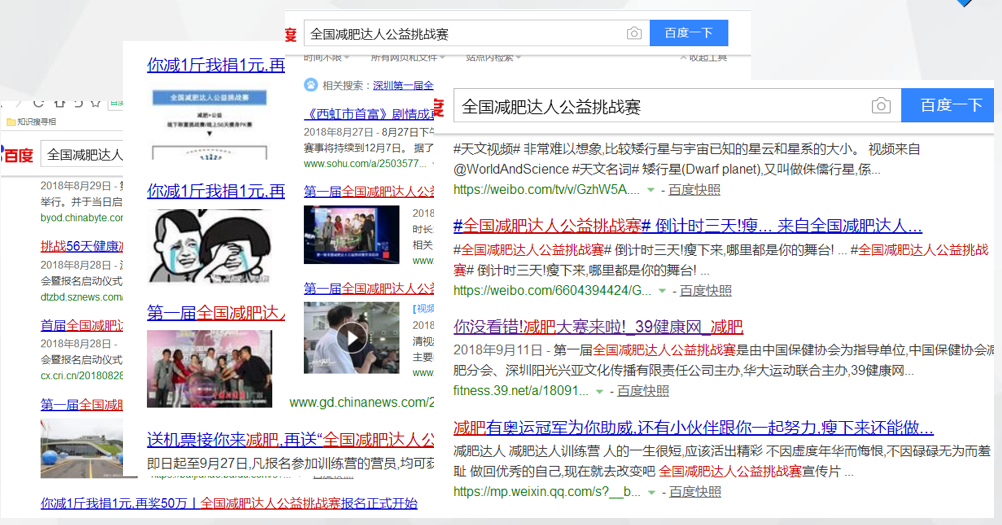Screen dimensions: 1002x525
Task: Play the video thumbnail with play button
Action: click(x=351, y=339)
